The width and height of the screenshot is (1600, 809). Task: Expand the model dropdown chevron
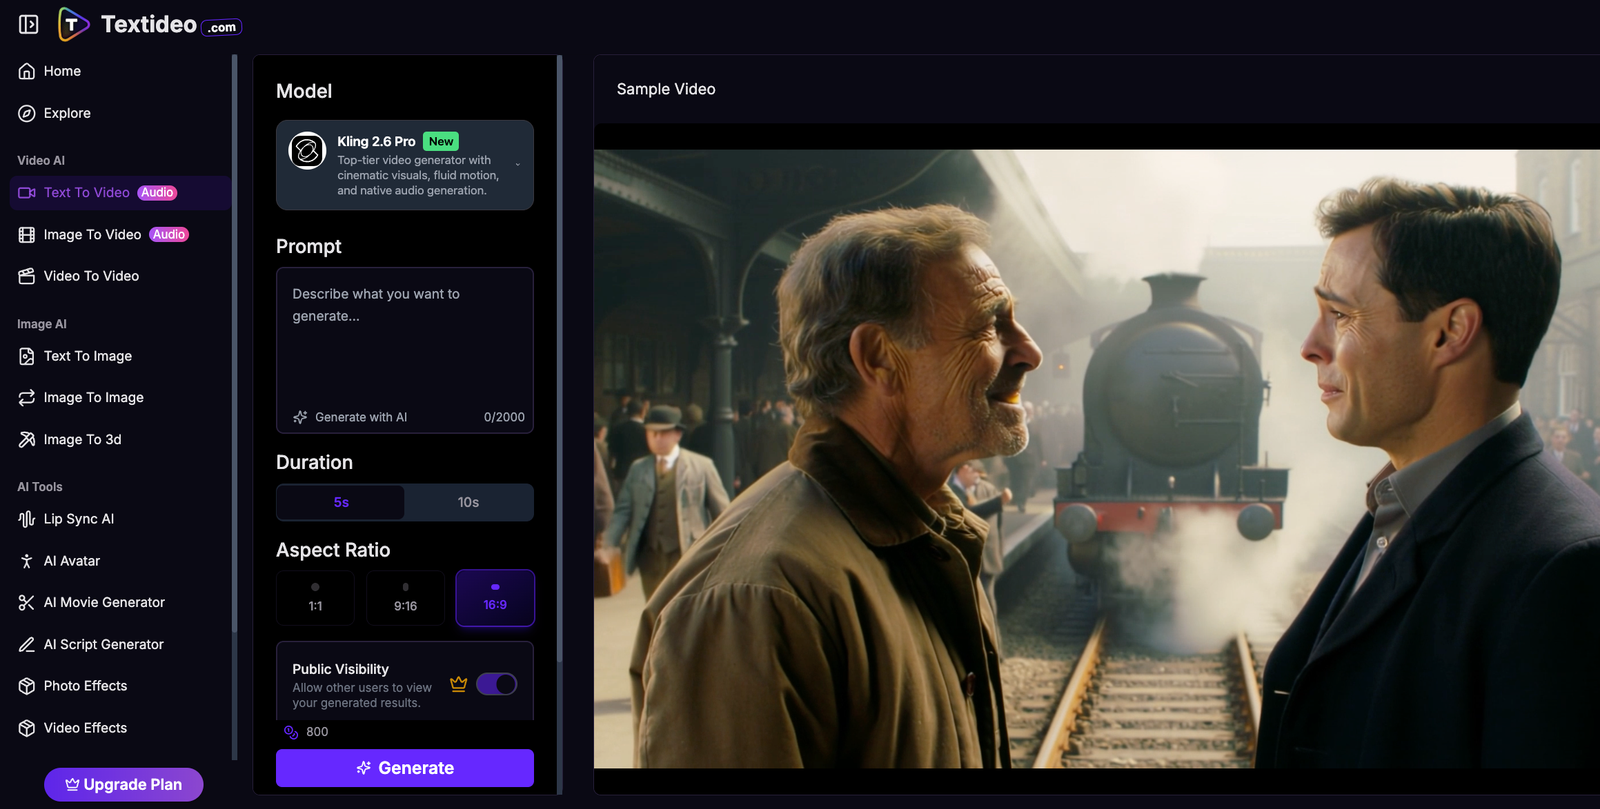tap(518, 165)
